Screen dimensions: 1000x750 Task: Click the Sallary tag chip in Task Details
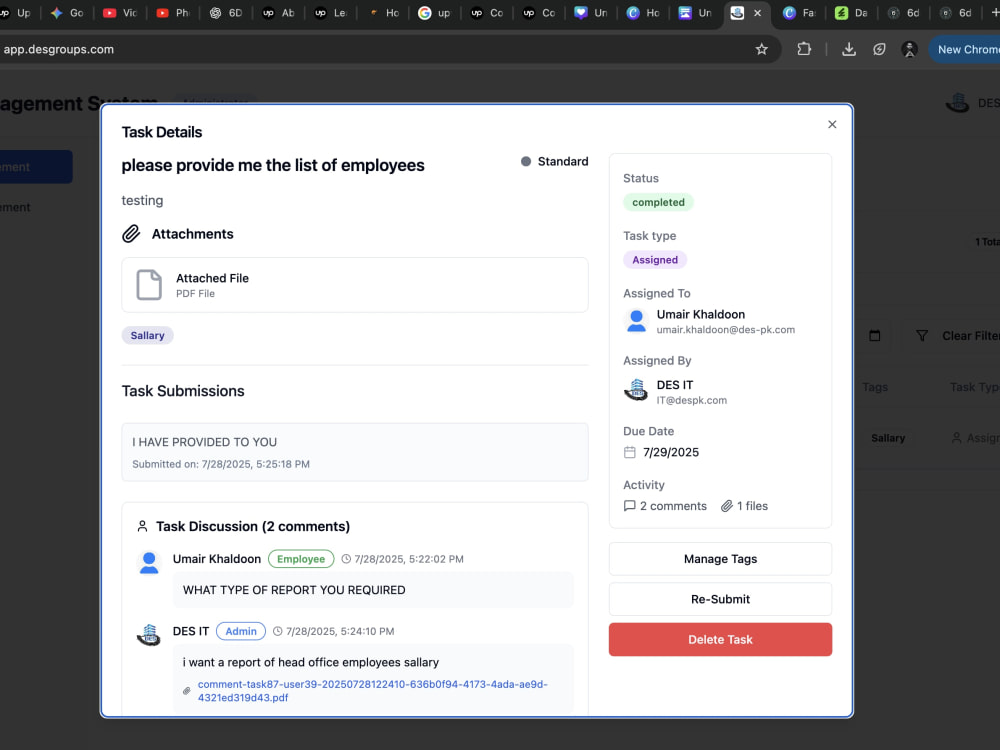pos(147,335)
